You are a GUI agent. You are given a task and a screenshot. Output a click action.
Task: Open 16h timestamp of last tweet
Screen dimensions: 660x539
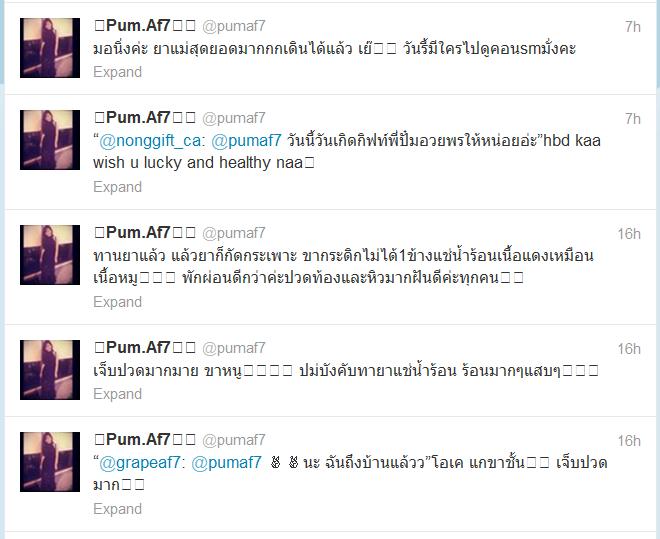629,441
